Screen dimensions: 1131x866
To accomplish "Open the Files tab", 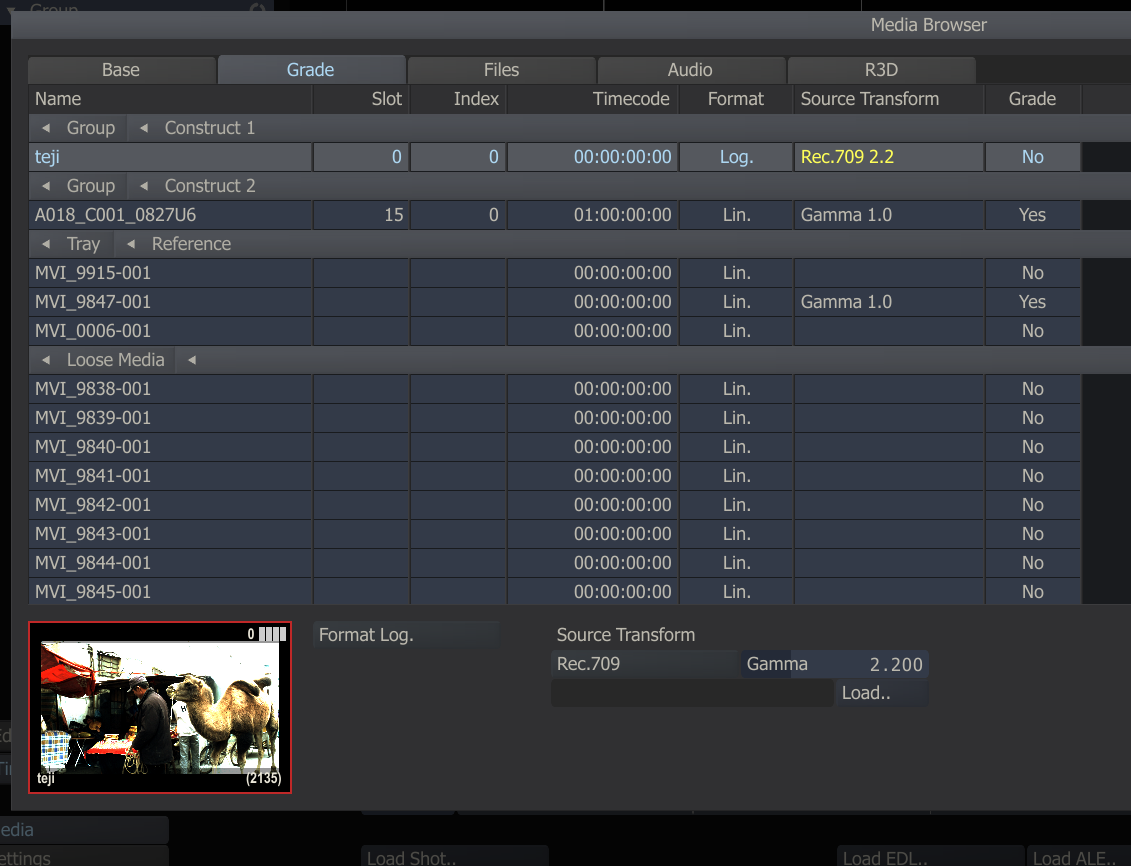I will coord(501,70).
